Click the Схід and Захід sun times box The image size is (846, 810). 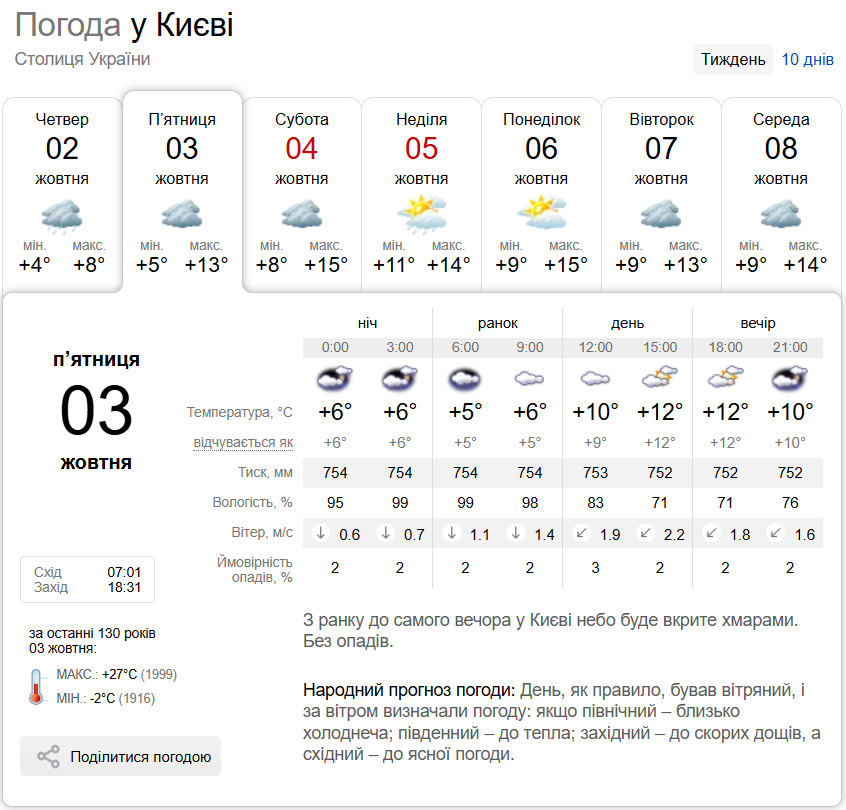click(x=87, y=580)
